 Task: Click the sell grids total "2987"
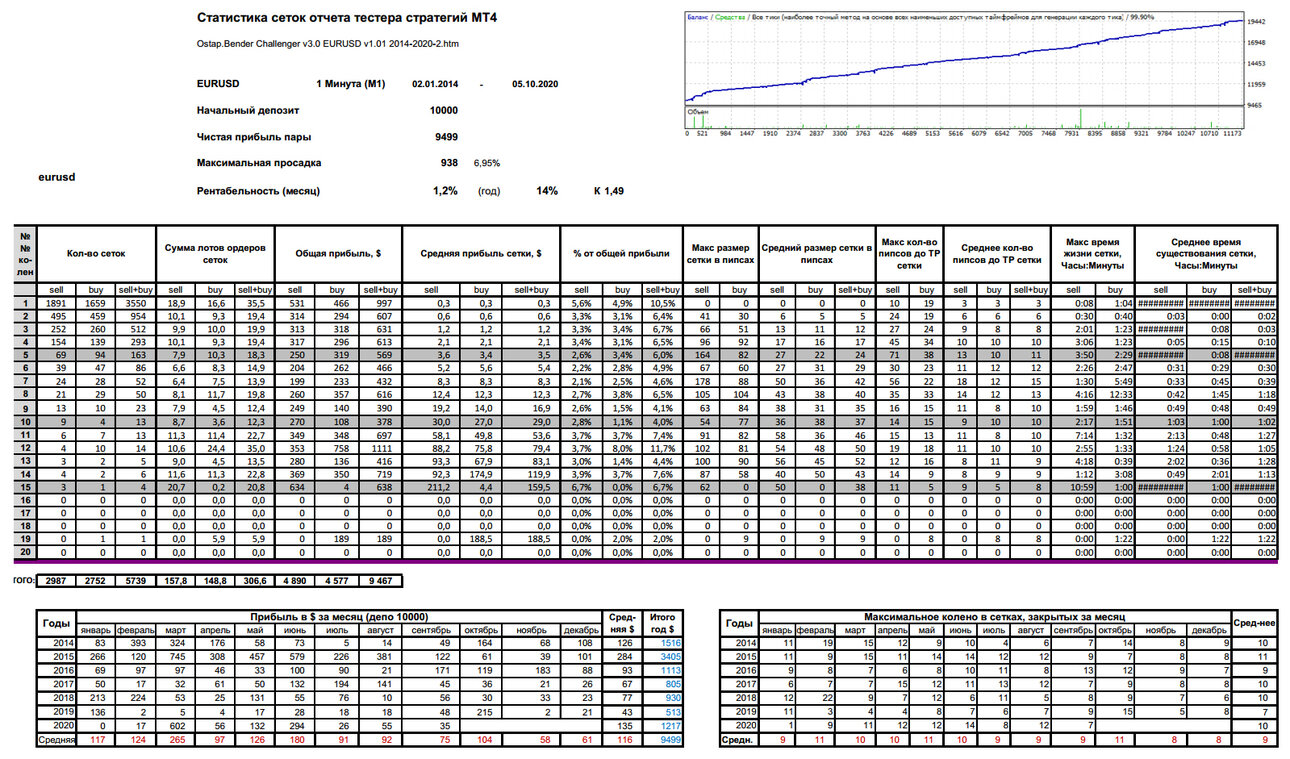click(57, 580)
